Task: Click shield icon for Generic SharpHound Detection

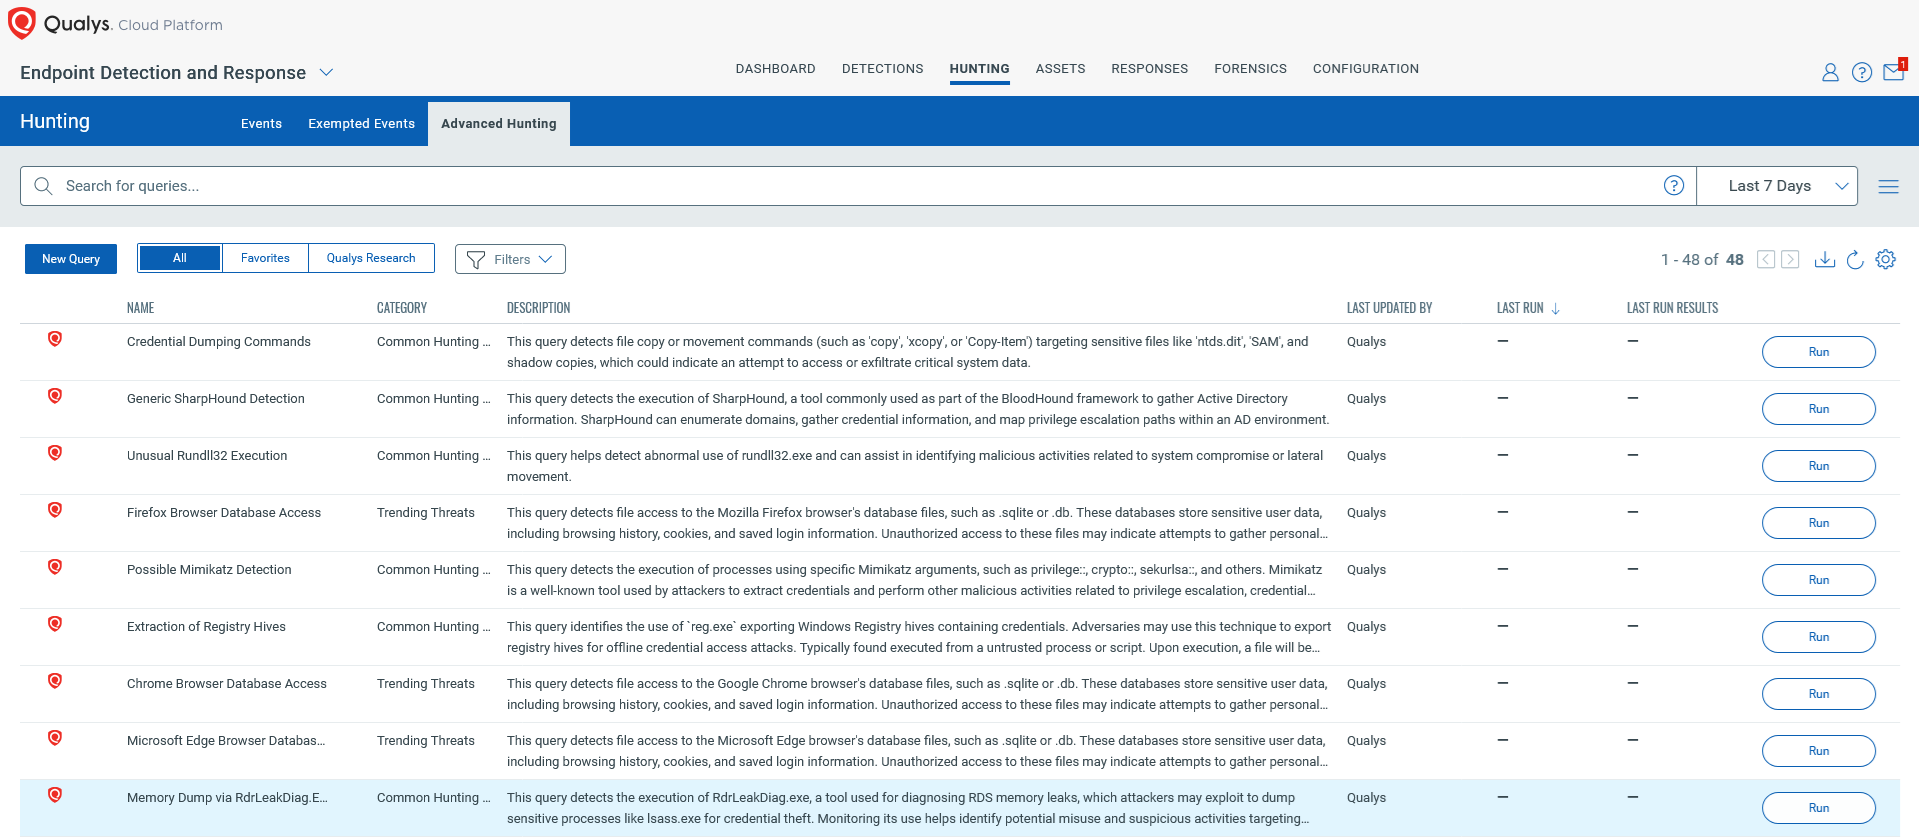Action: tap(55, 396)
